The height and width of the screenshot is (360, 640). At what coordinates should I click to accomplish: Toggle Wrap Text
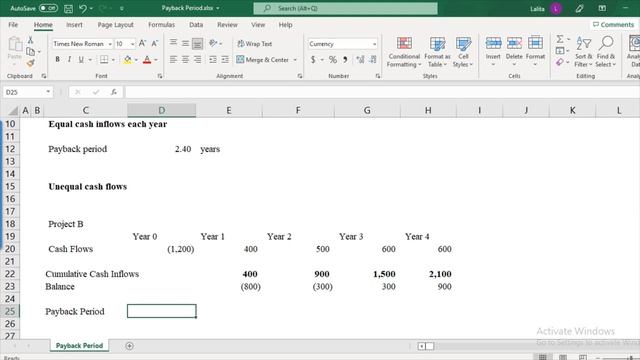coord(254,43)
